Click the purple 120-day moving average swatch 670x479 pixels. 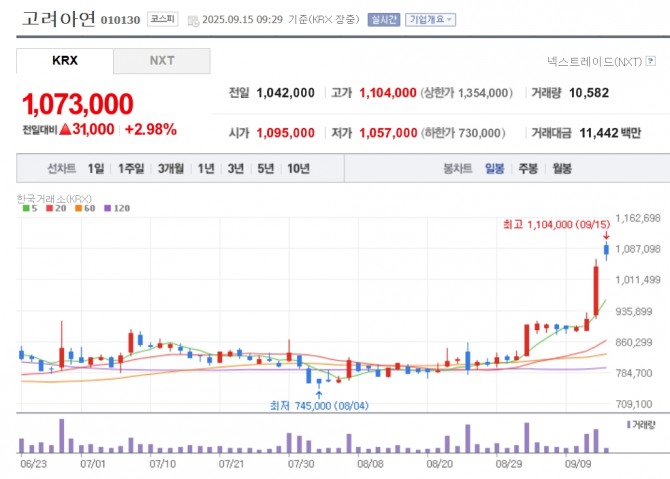coord(108,208)
